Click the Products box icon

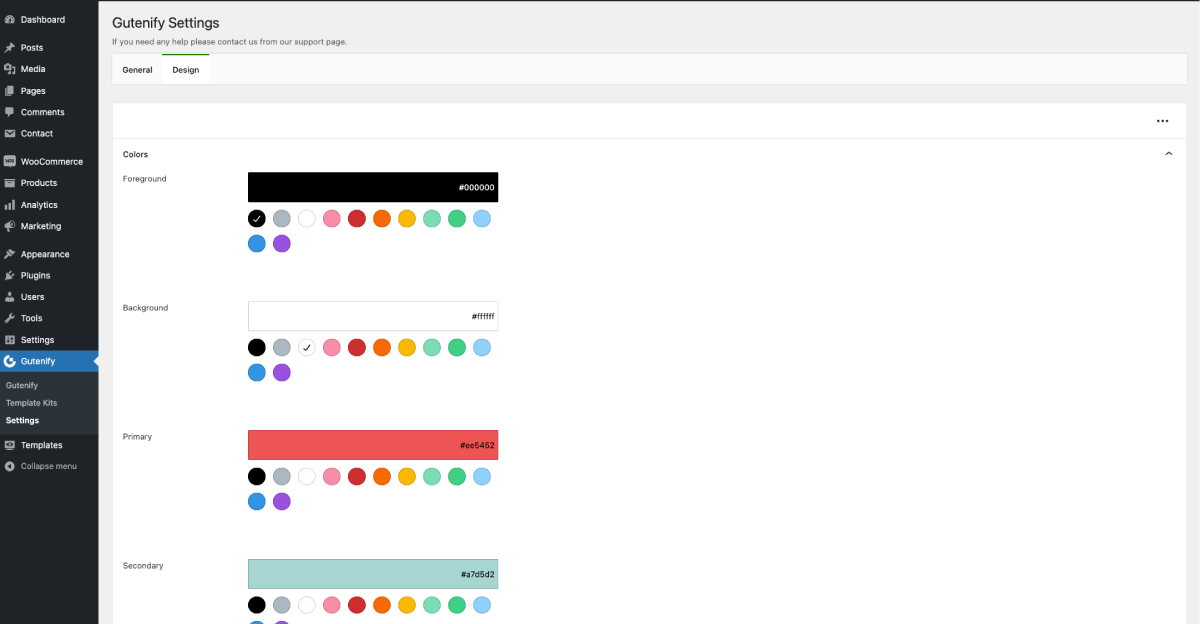(x=10, y=183)
